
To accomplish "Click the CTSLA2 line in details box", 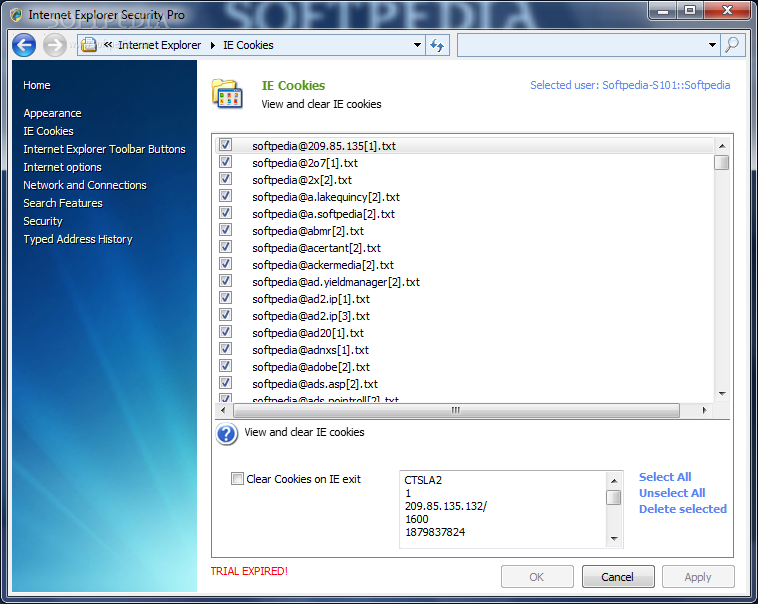I will pyautogui.click(x=423, y=480).
